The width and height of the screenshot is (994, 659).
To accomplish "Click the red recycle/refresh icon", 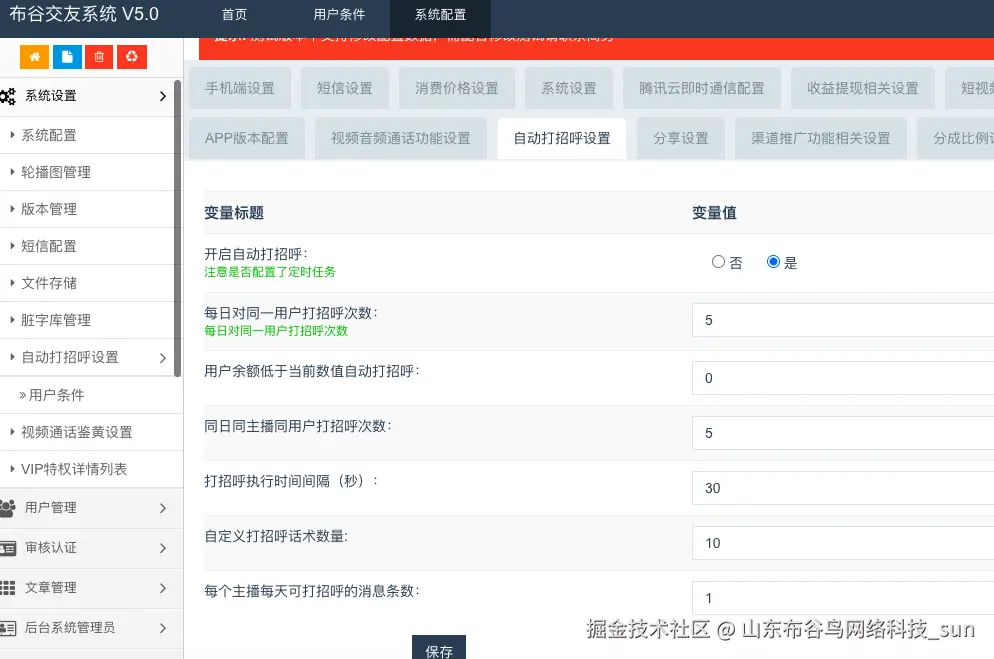I will (131, 58).
